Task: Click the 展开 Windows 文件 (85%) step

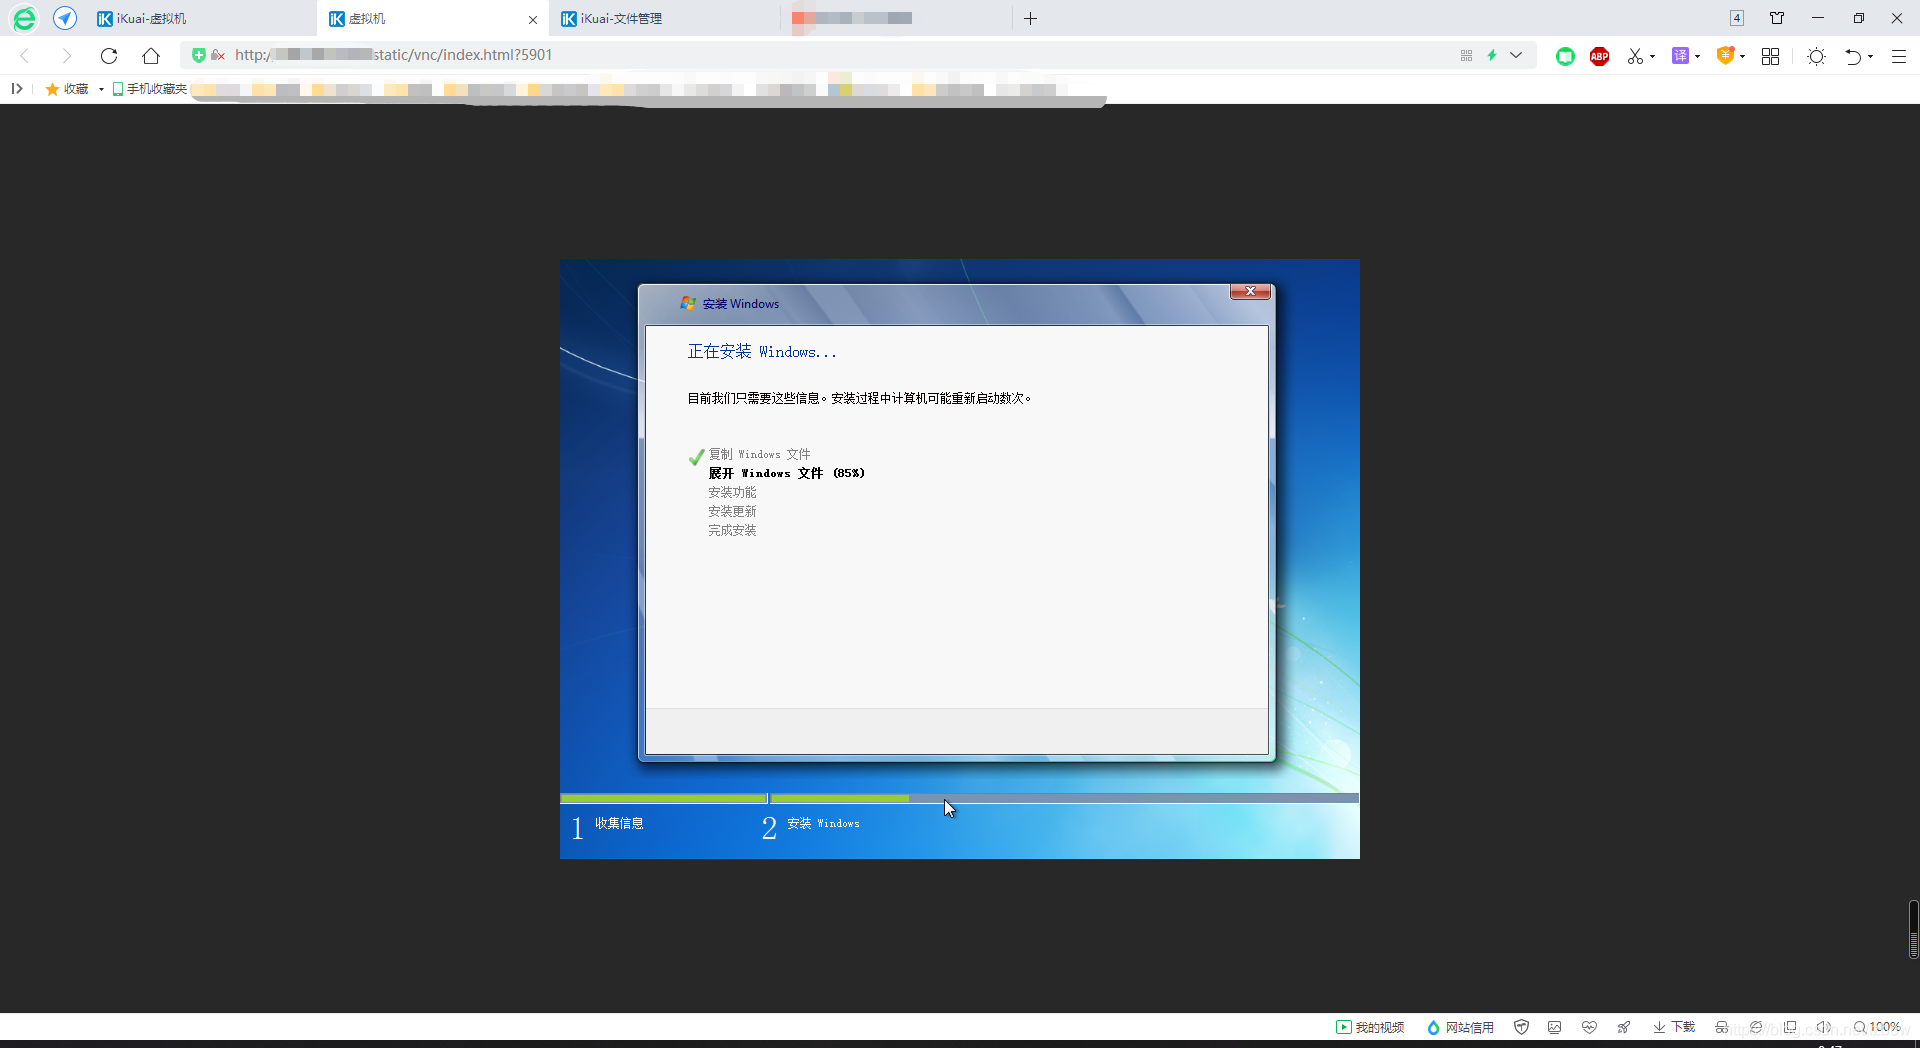Action: pos(787,473)
